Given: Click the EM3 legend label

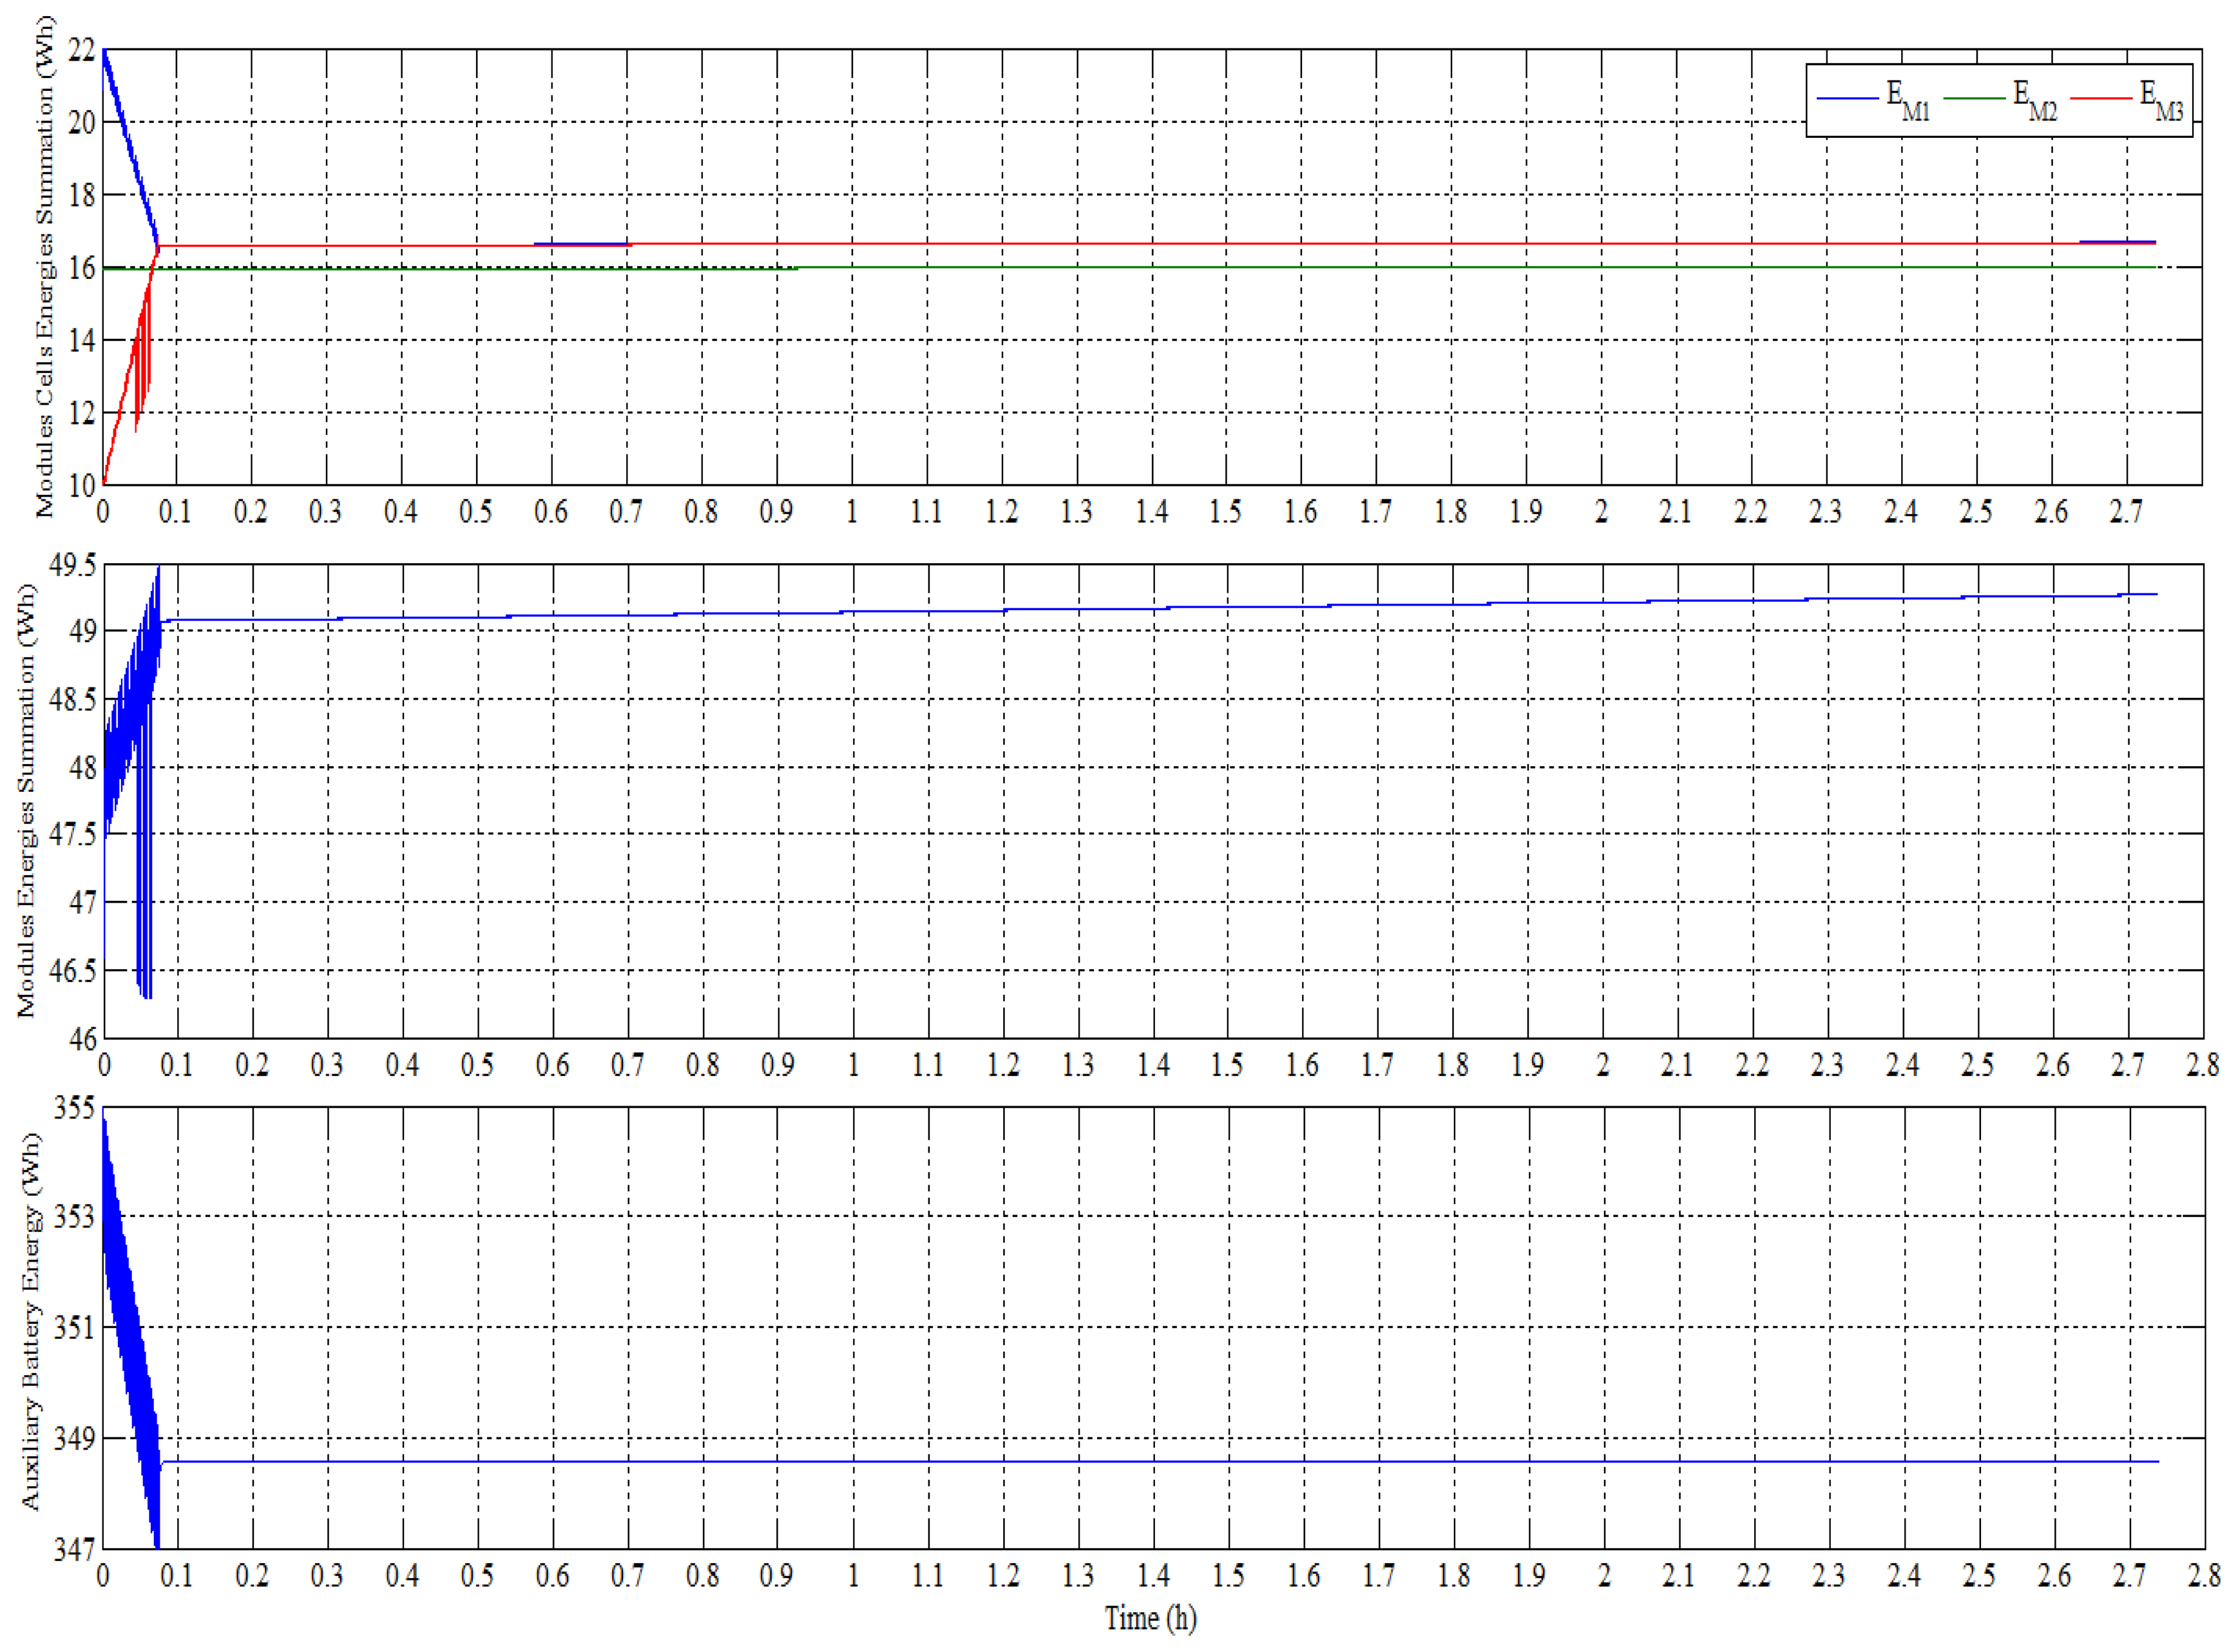Looking at the screenshot, I should click(x=2160, y=101).
